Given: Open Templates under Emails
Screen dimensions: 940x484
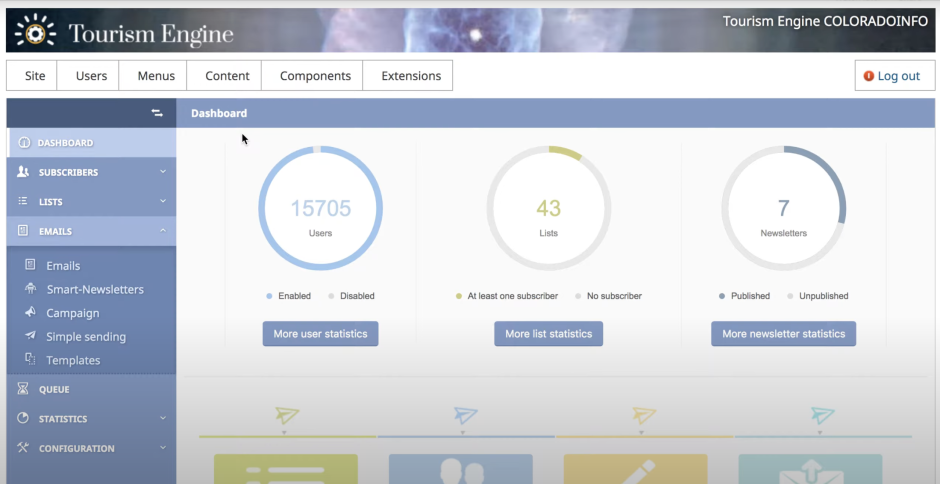Looking at the screenshot, I should 73,360.
